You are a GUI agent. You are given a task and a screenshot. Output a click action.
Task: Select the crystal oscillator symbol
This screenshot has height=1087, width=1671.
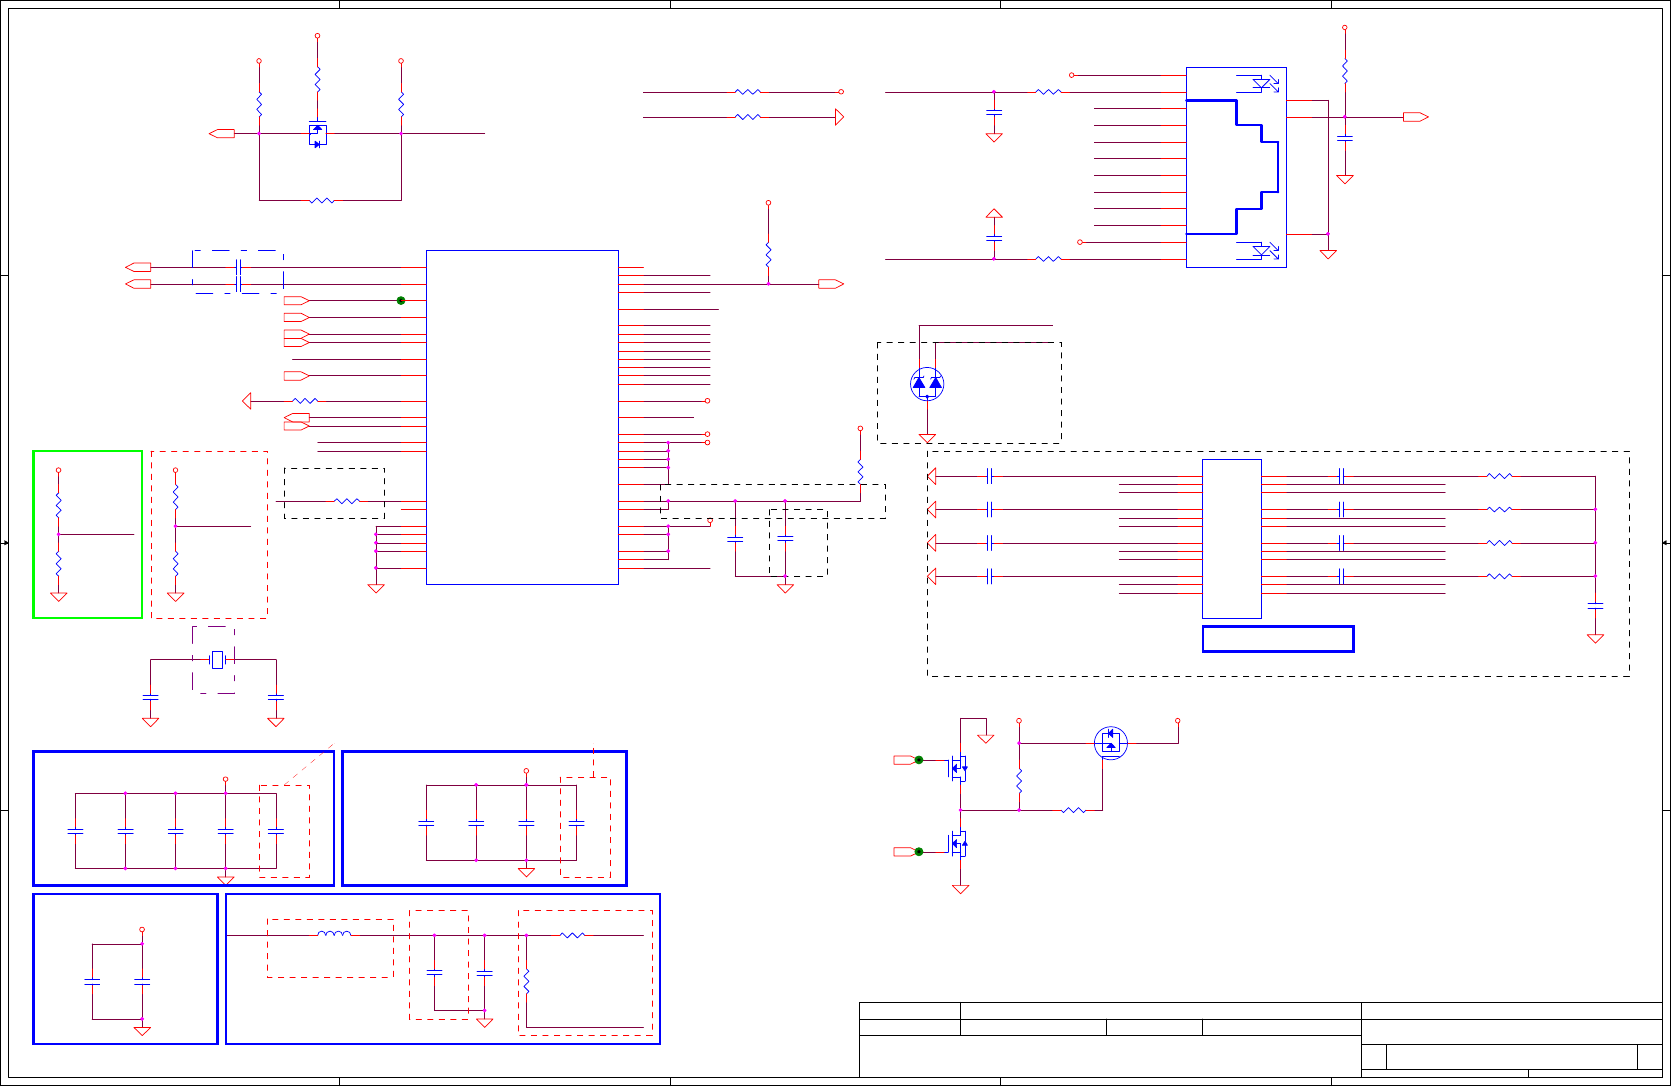(x=217, y=660)
